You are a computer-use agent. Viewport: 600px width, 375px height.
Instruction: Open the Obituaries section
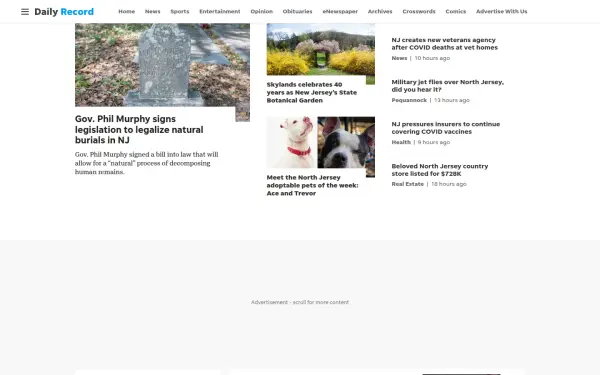pos(297,11)
